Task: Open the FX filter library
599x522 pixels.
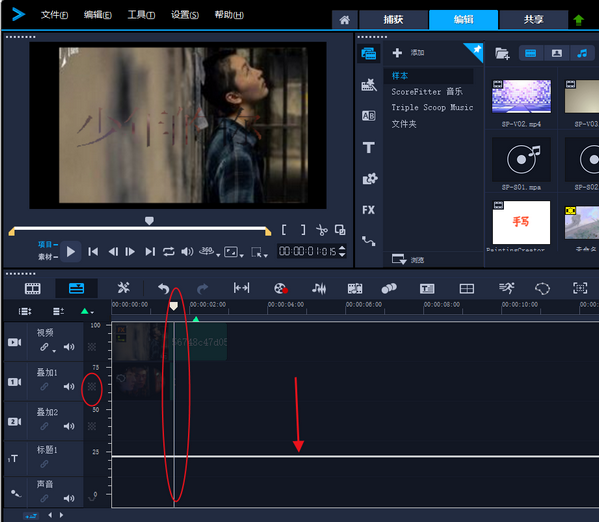Action: (369, 210)
